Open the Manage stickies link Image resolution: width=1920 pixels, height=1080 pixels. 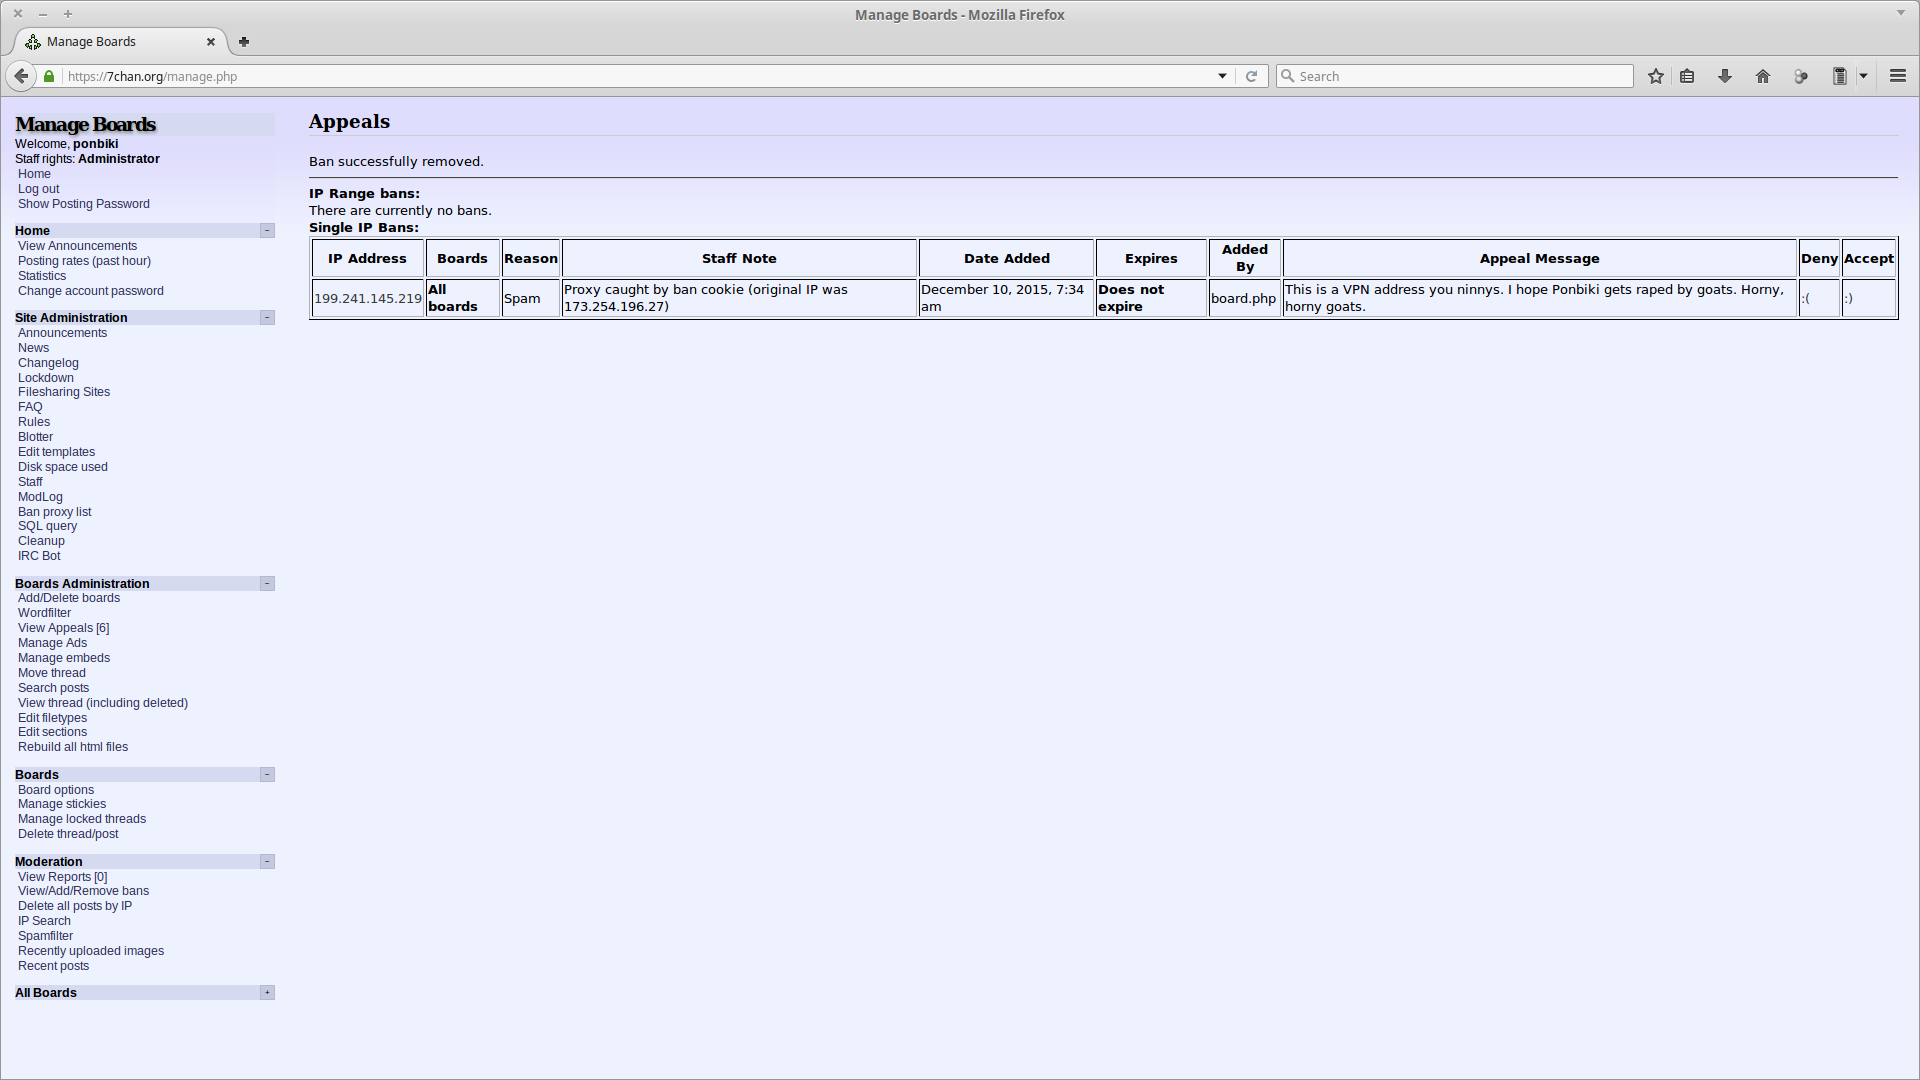click(x=62, y=804)
